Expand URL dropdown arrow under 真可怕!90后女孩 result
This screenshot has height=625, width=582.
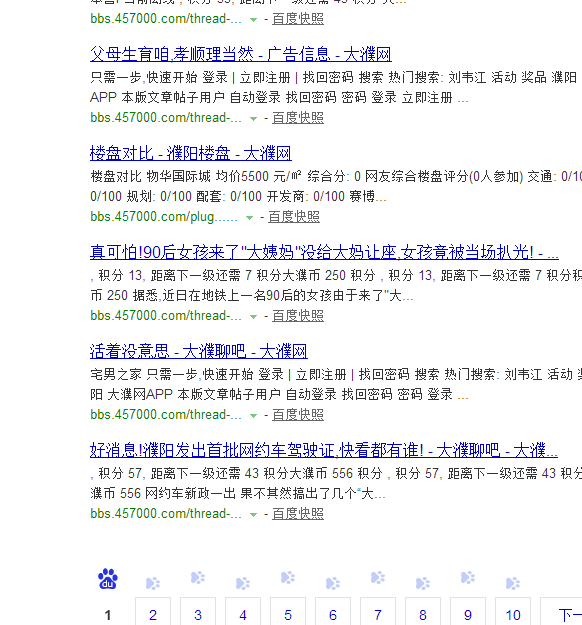point(253,316)
